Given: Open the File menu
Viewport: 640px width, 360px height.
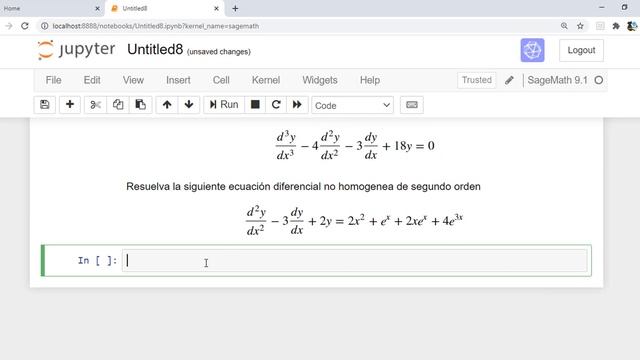Looking at the screenshot, I should pyautogui.click(x=53, y=80).
